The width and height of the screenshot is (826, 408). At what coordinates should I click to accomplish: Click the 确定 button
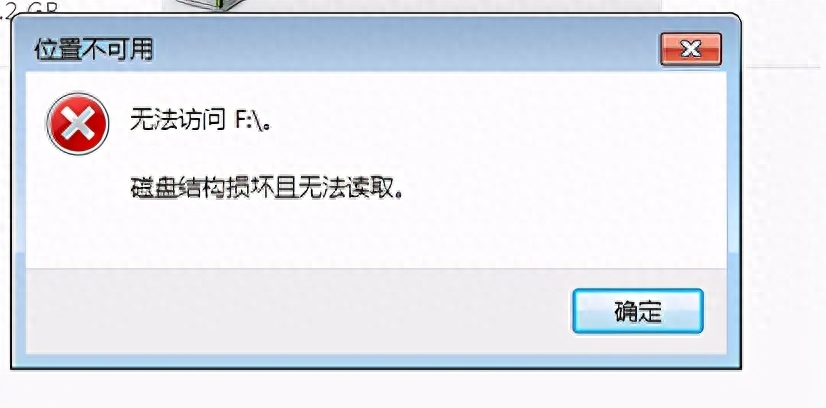tap(637, 311)
